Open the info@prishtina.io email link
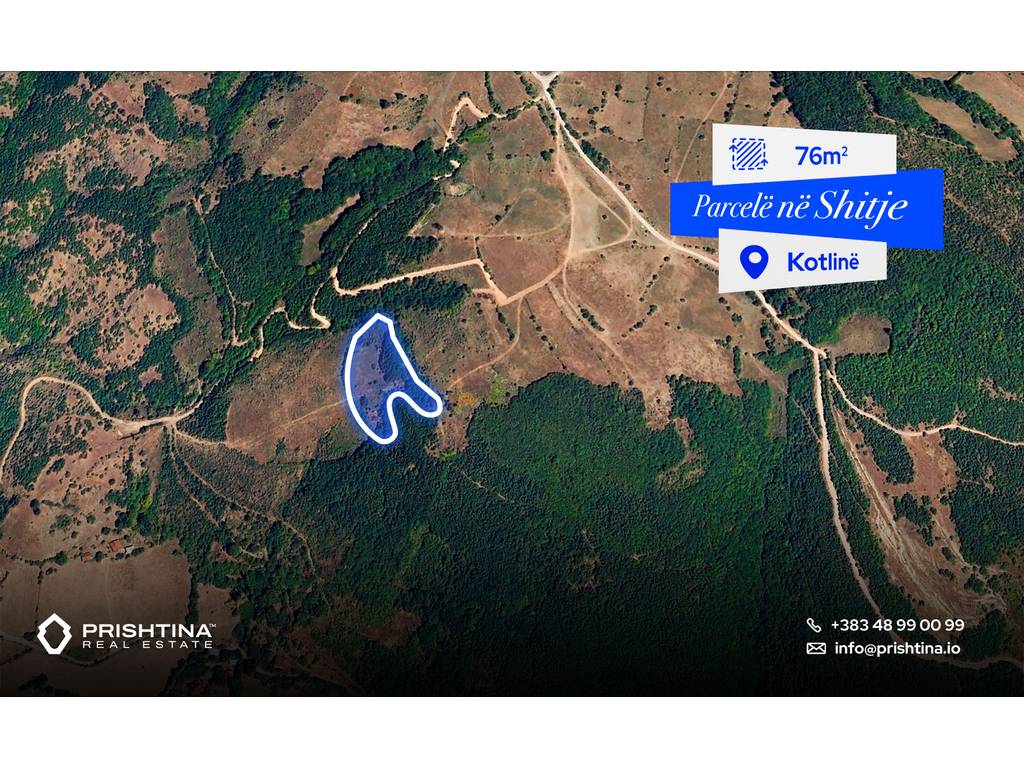The width and height of the screenshot is (1024, 768). tap(897, 648)
